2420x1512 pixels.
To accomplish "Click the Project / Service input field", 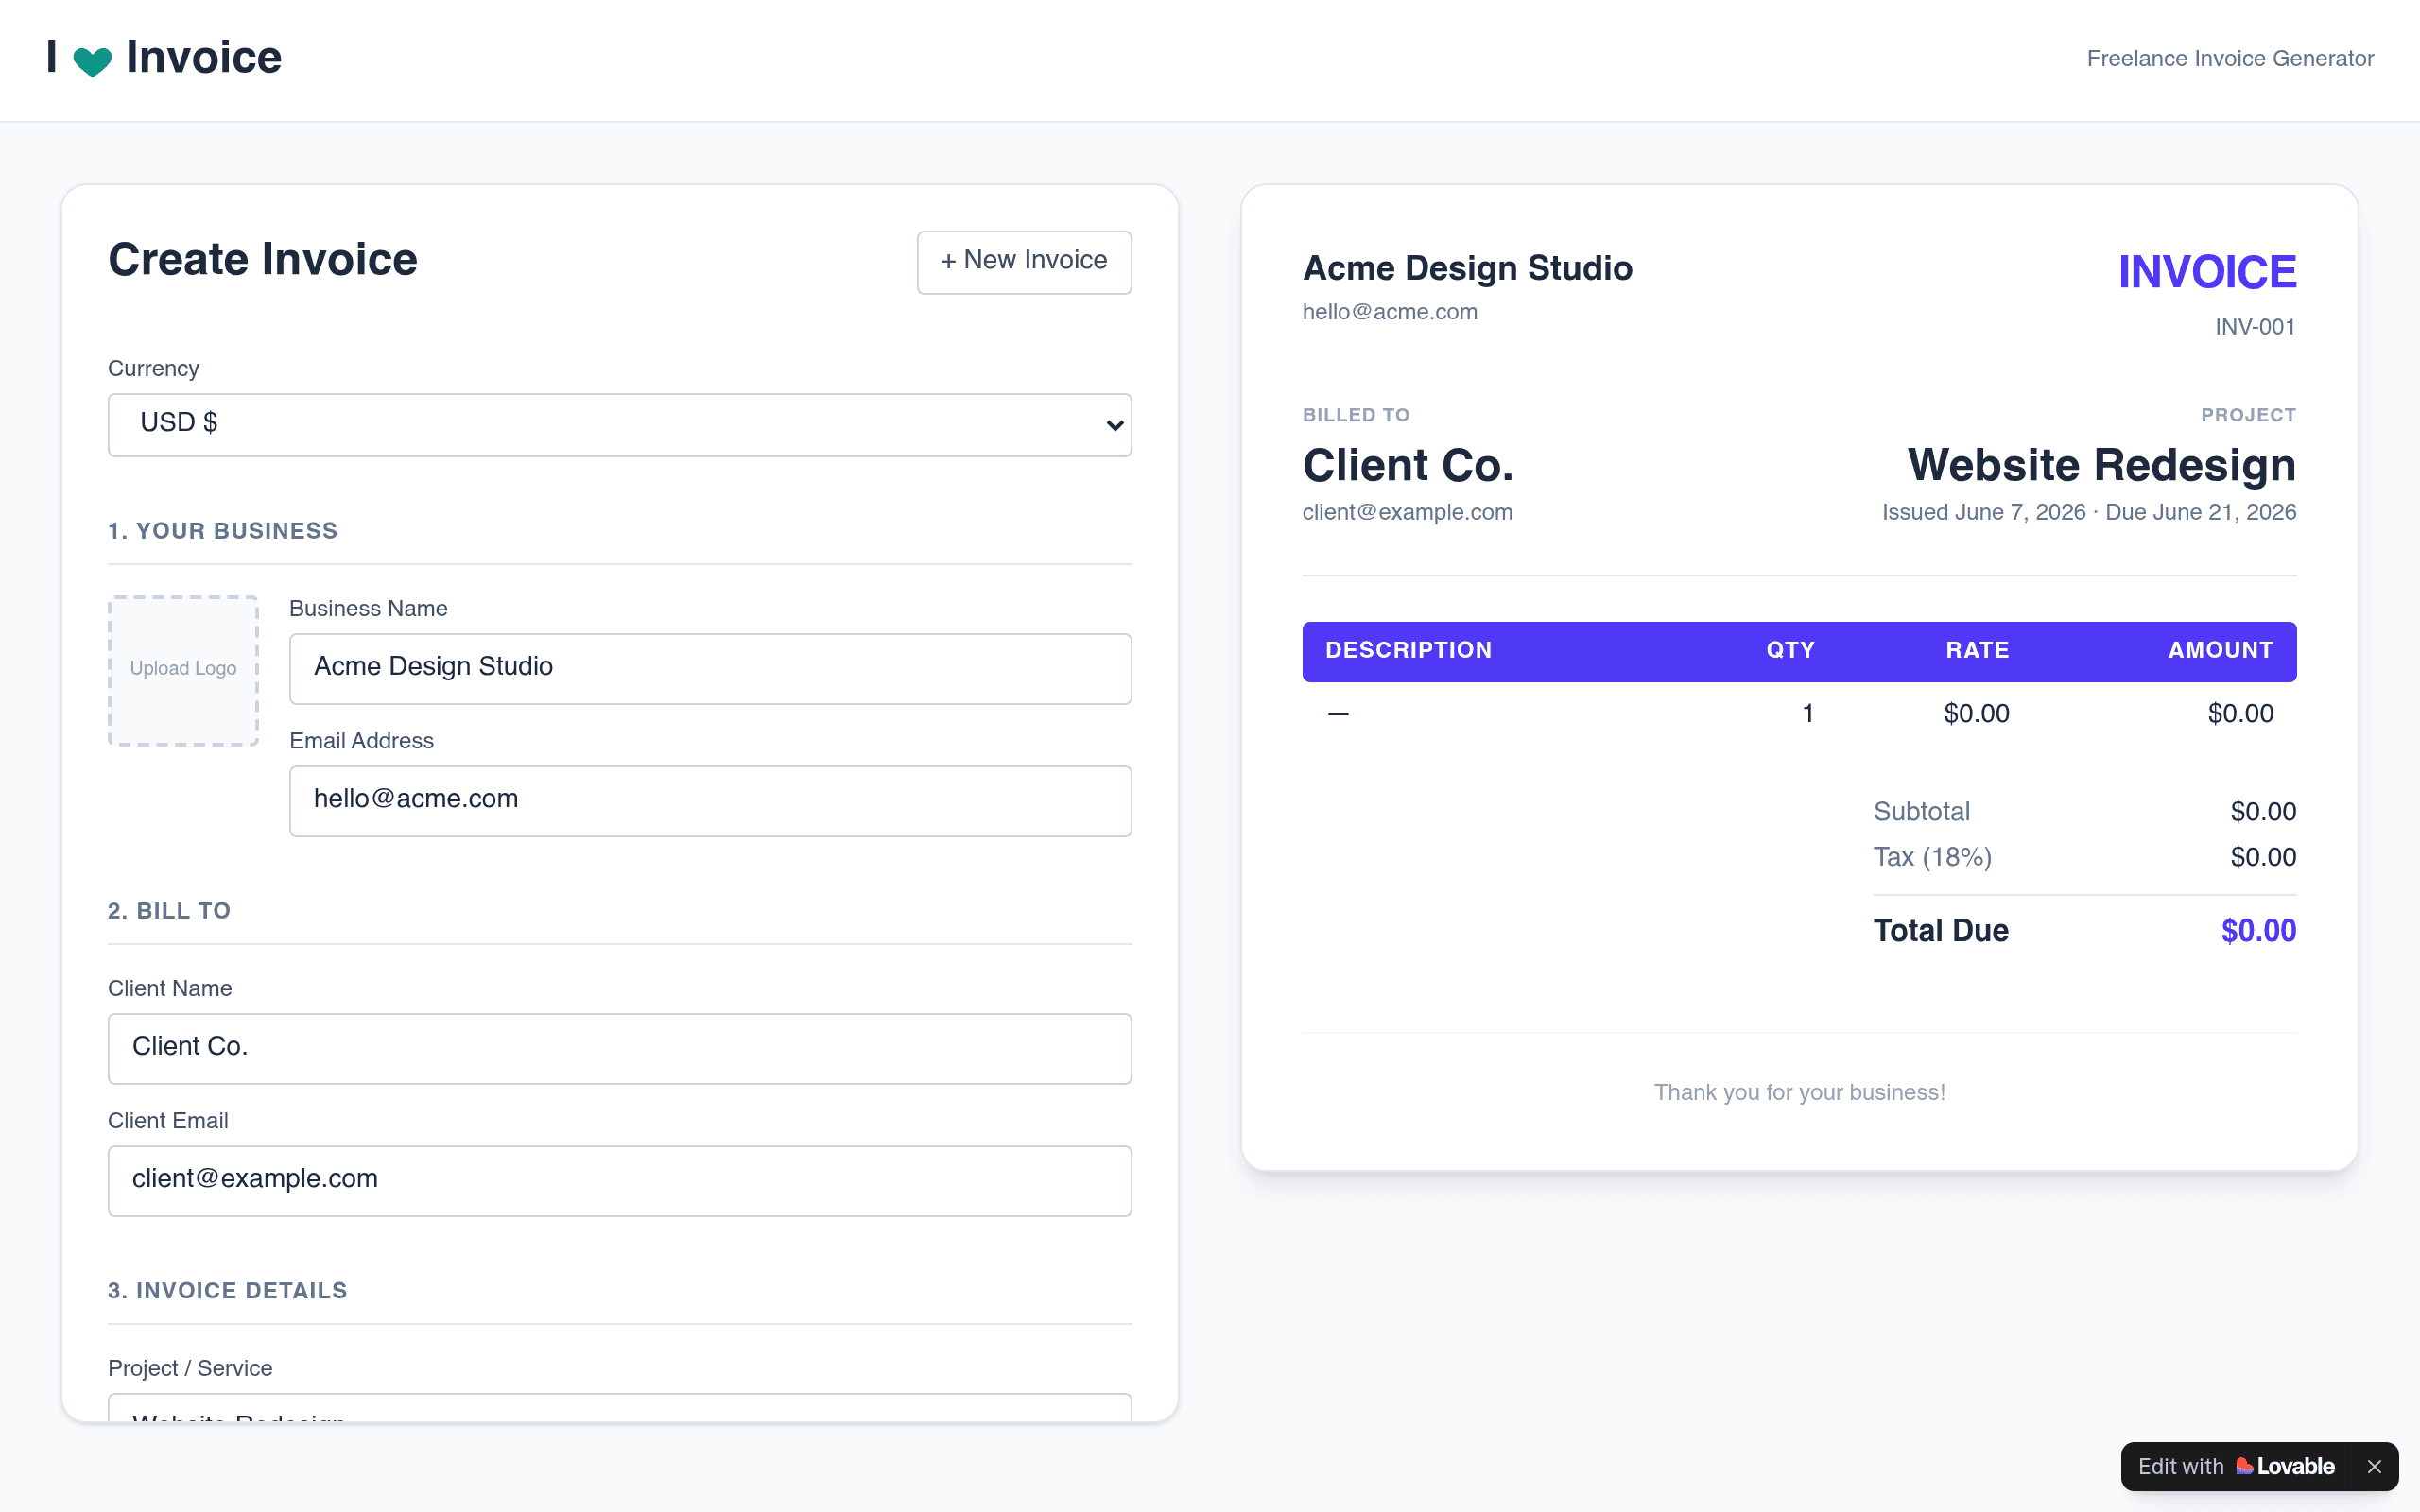I will [x=620, y=1408].
